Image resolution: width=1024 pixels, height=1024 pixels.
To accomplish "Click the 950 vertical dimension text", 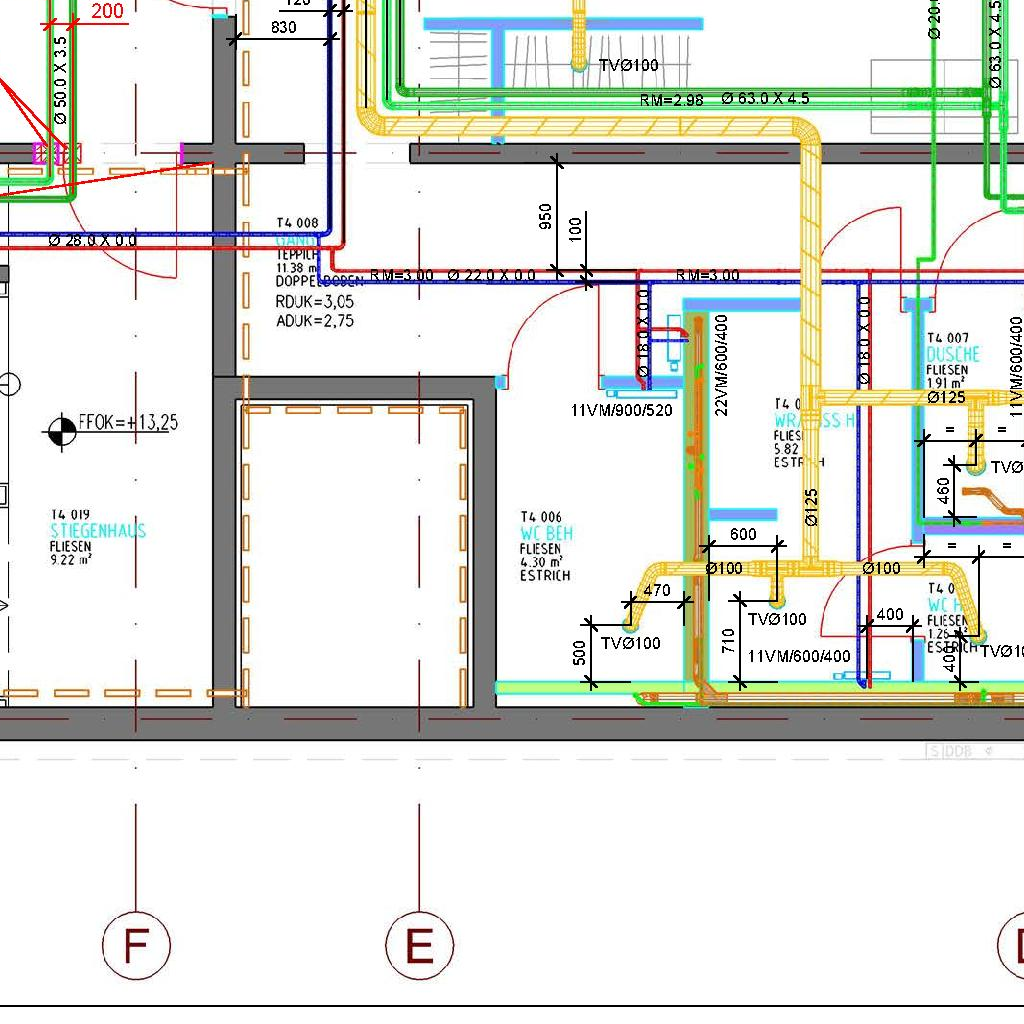I will (x=545, y=217).
